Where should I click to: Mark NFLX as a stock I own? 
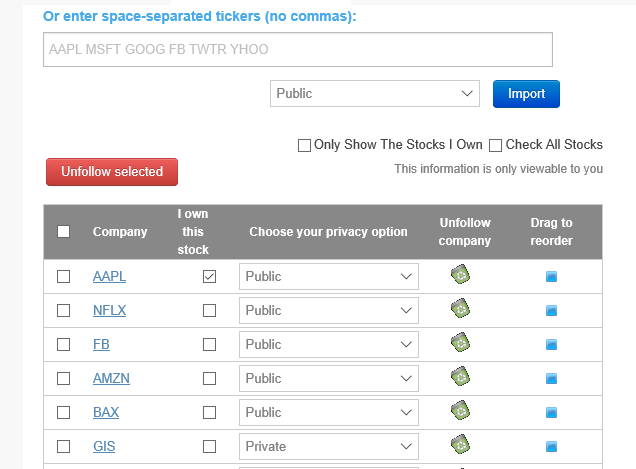click(209, 311)
